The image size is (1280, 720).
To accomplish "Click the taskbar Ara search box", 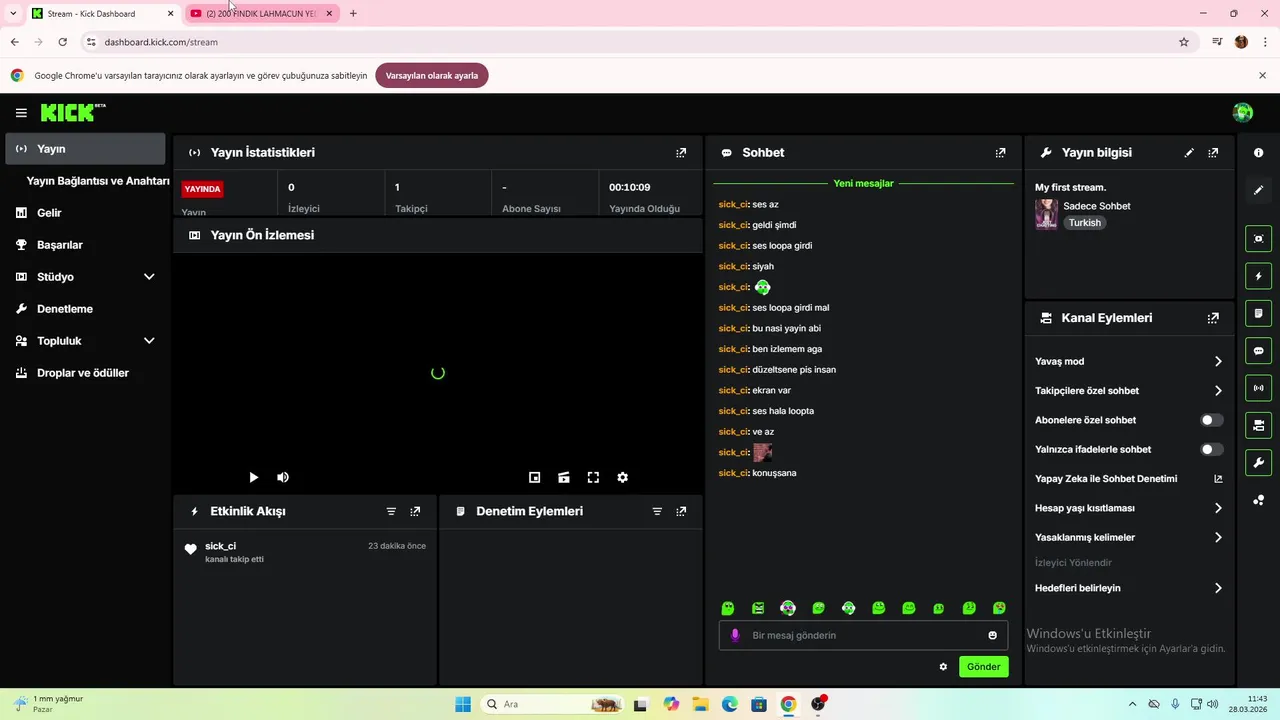I will coord(551,704).
